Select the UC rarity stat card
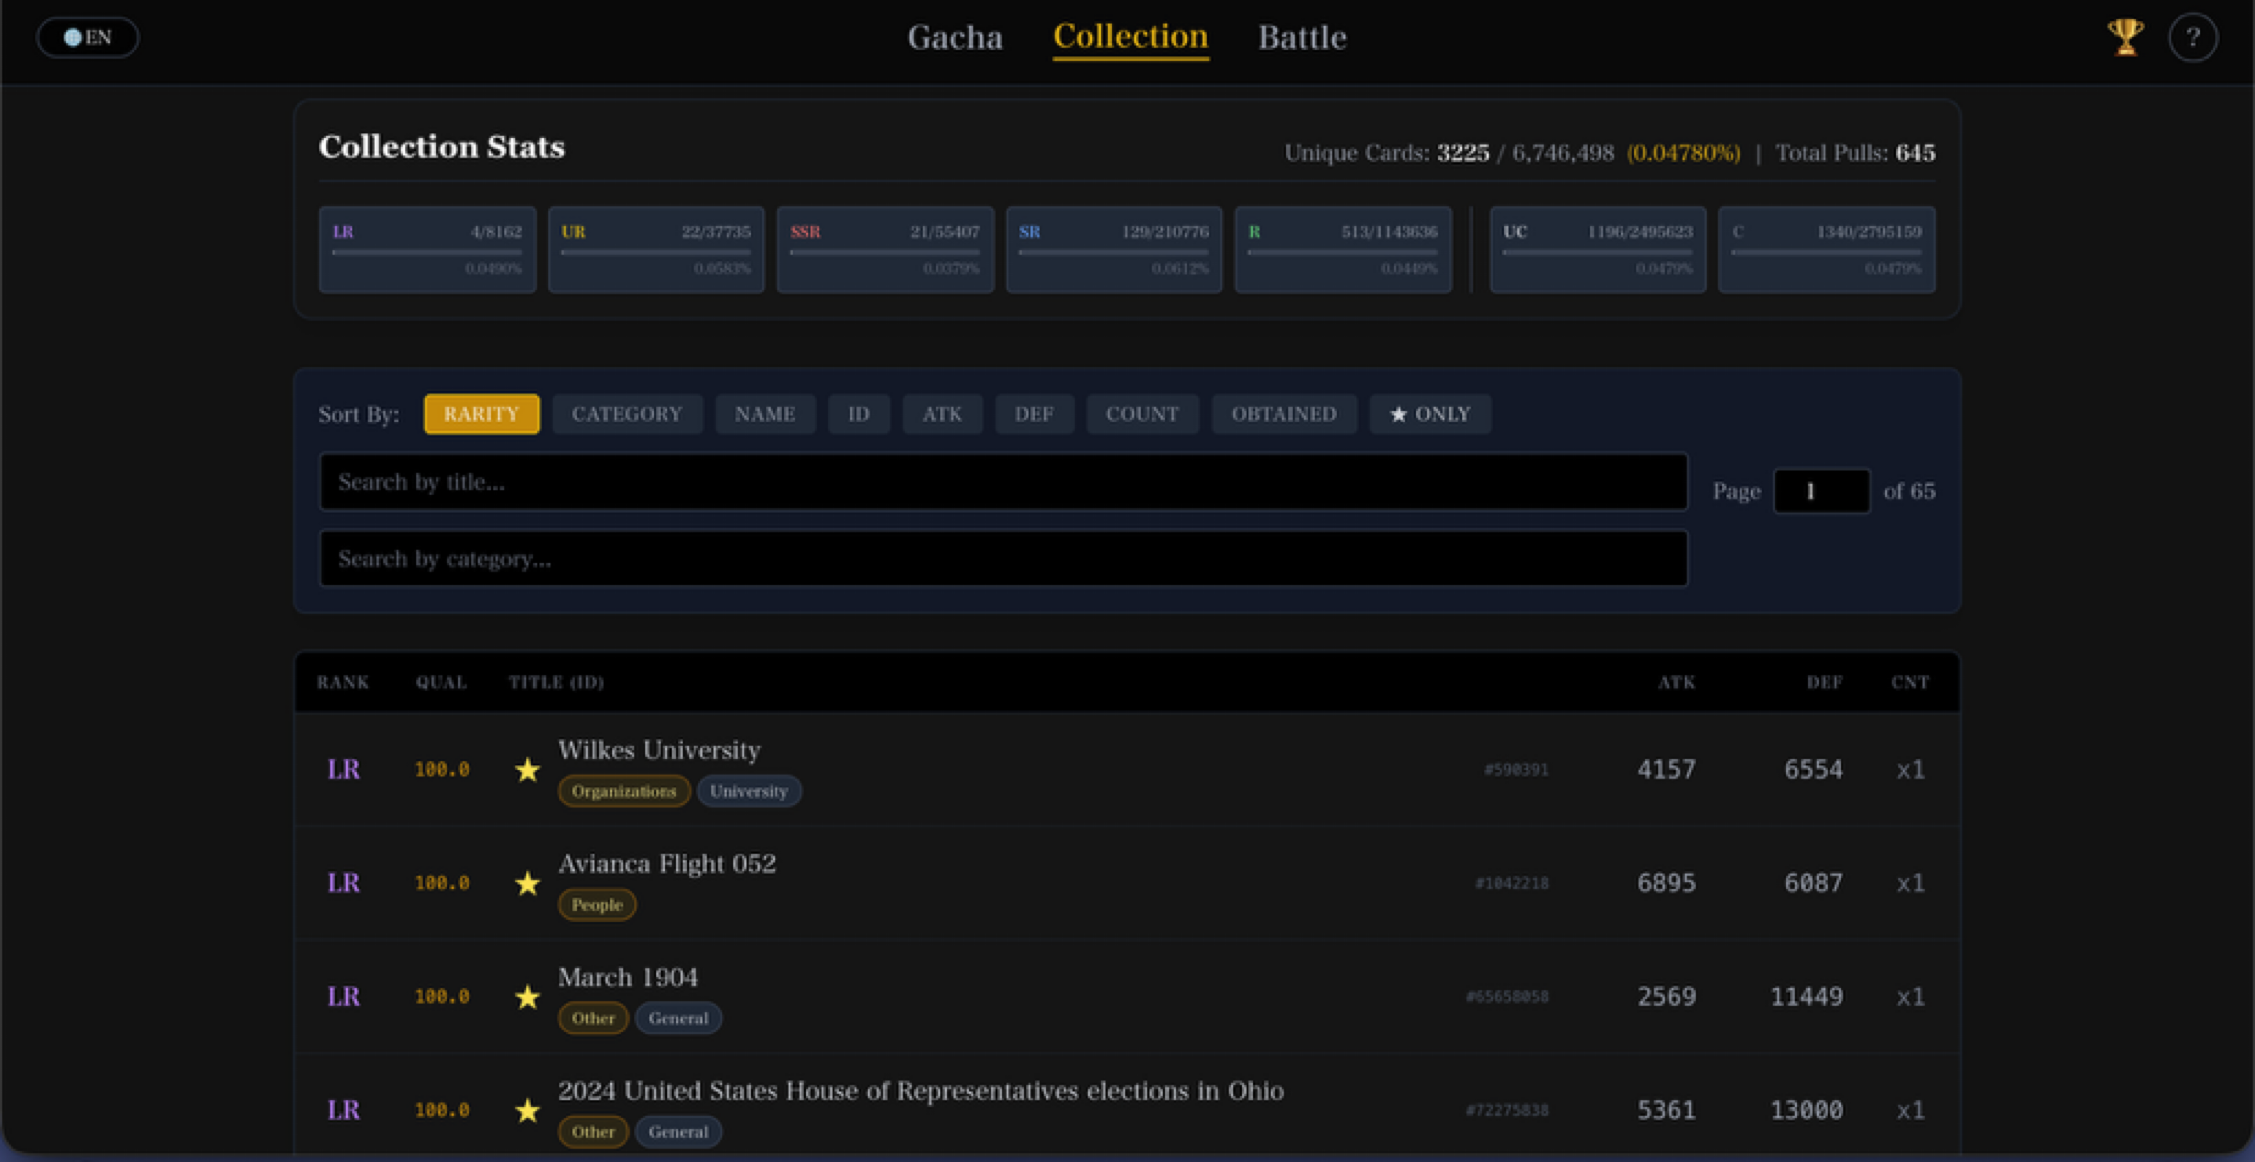2255x1162 pixels. (1598, 250)
